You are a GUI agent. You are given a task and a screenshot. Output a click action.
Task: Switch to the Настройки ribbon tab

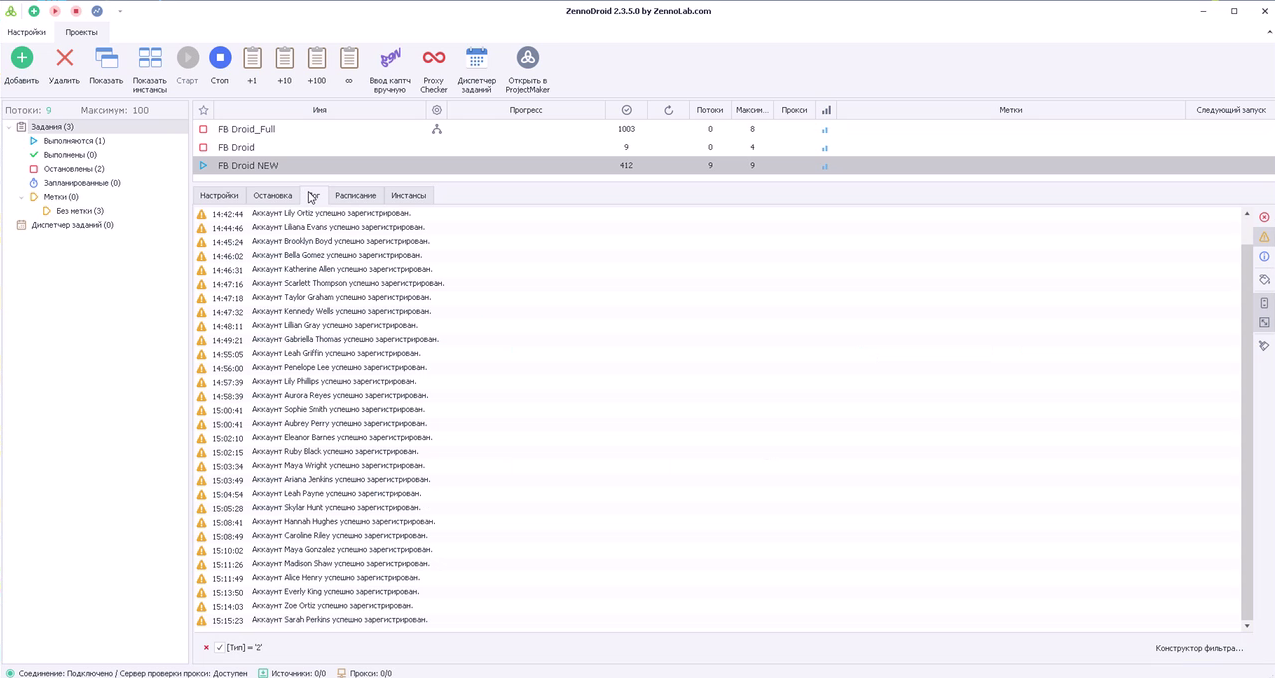(x=26, y=32)
